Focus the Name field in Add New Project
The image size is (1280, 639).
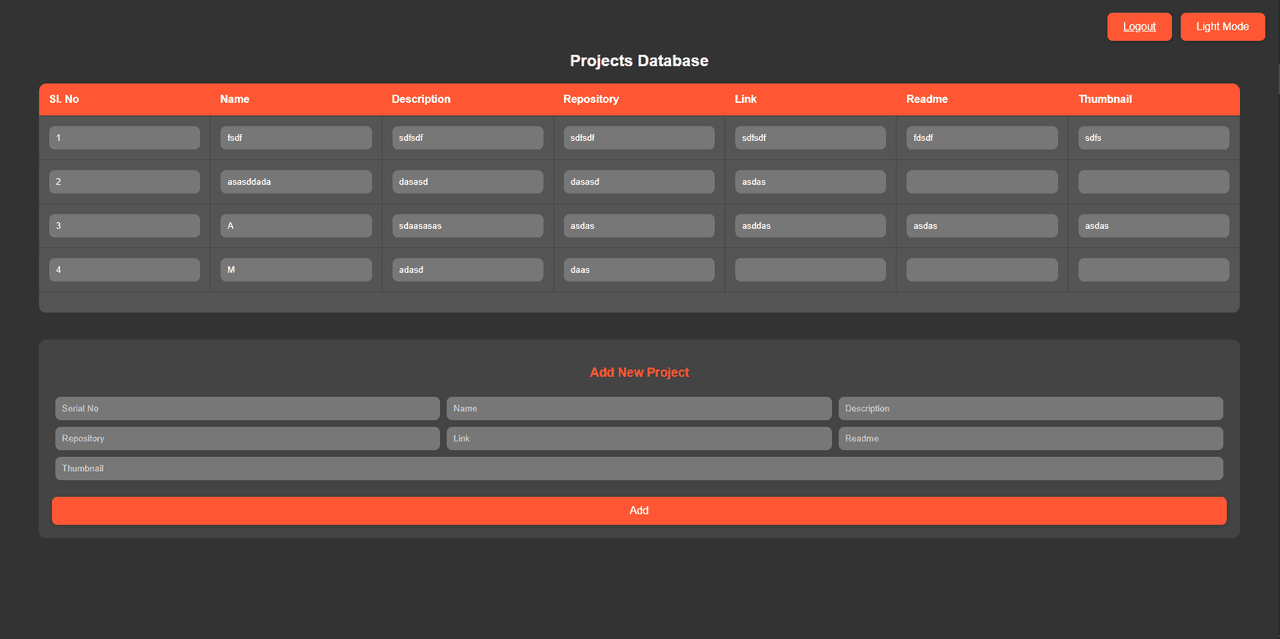(639, 408)
